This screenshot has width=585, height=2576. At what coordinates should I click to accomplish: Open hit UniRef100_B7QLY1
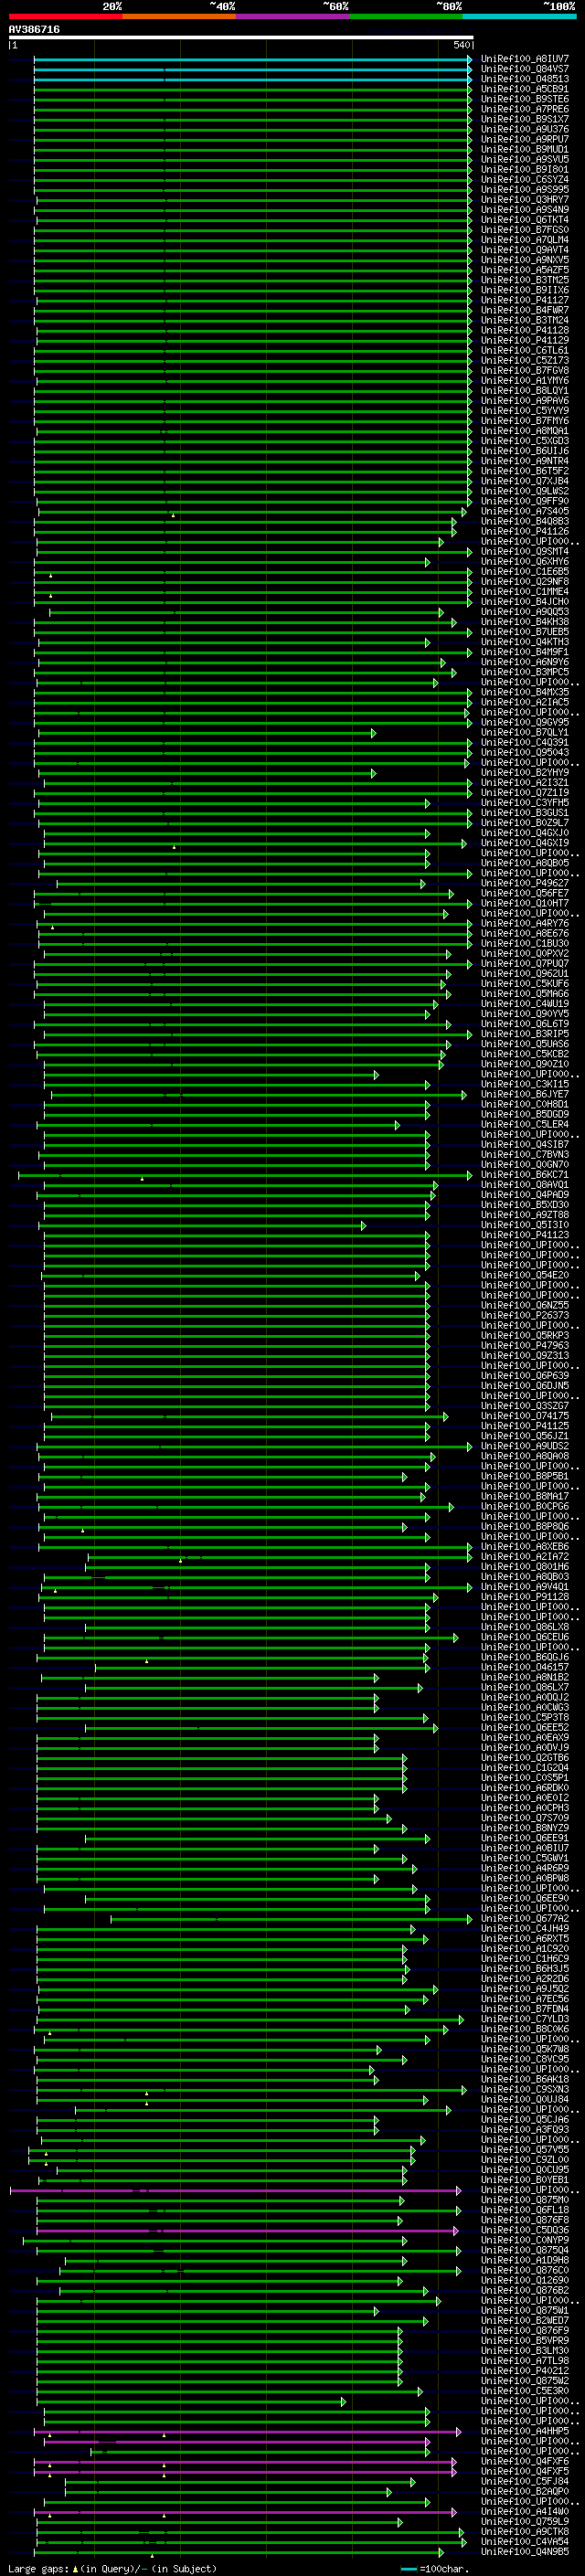(525, 732)
